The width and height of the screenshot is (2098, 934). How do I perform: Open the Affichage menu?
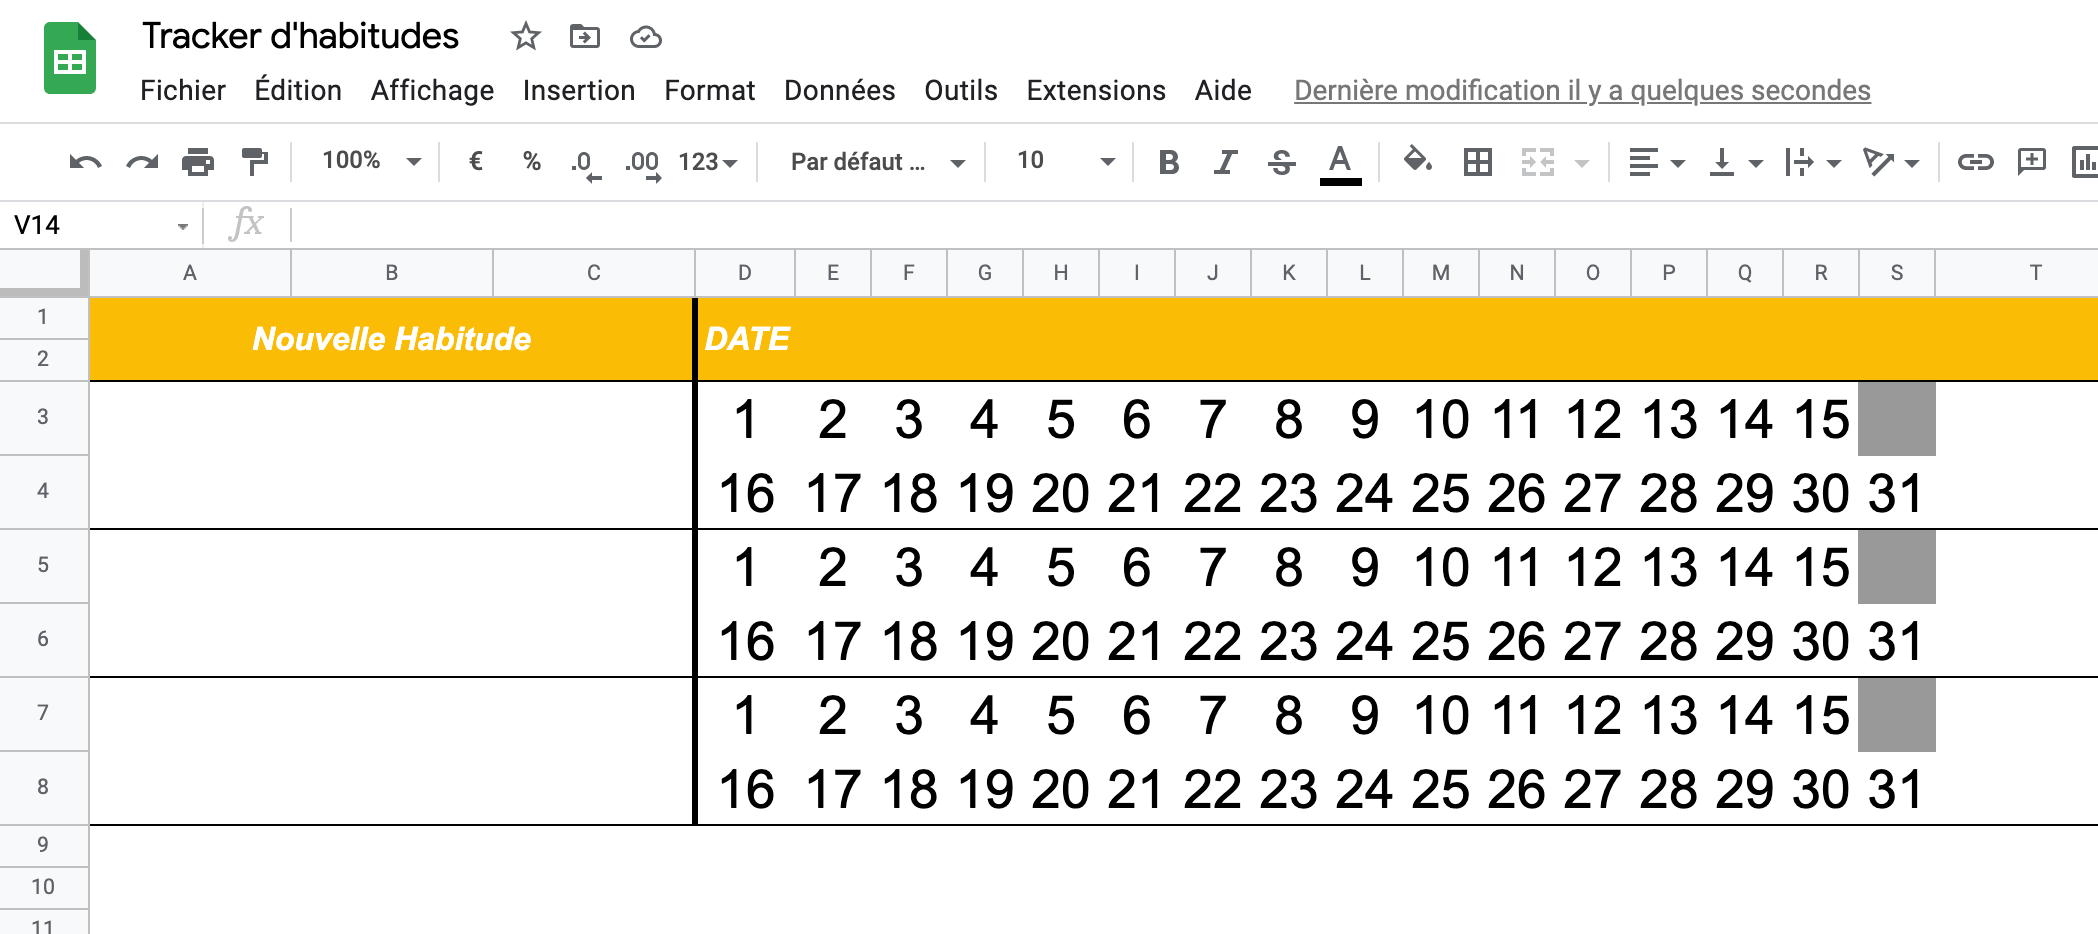pos(432,90)
